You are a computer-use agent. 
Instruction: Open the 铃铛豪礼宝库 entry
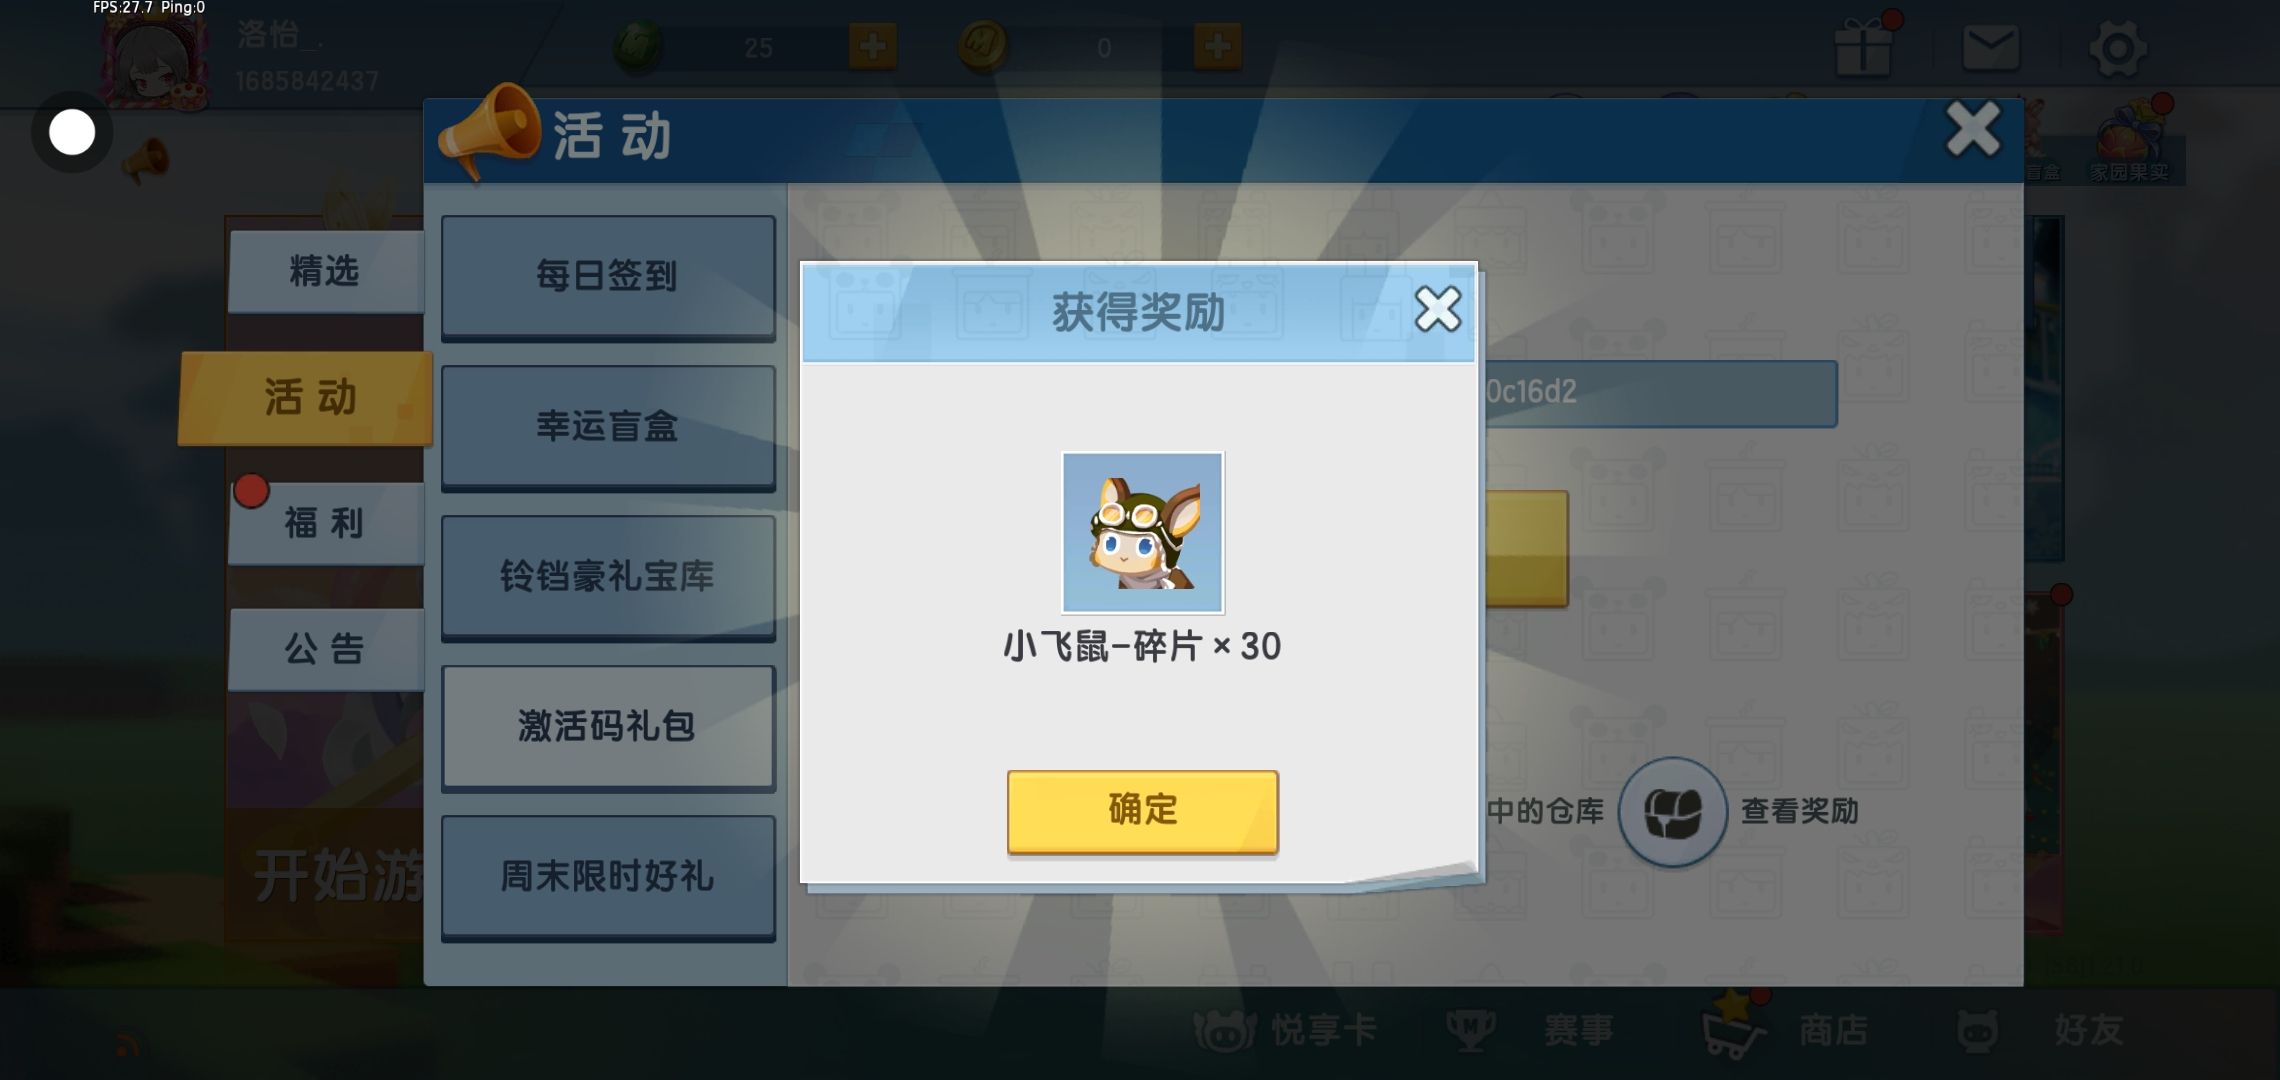608,577
